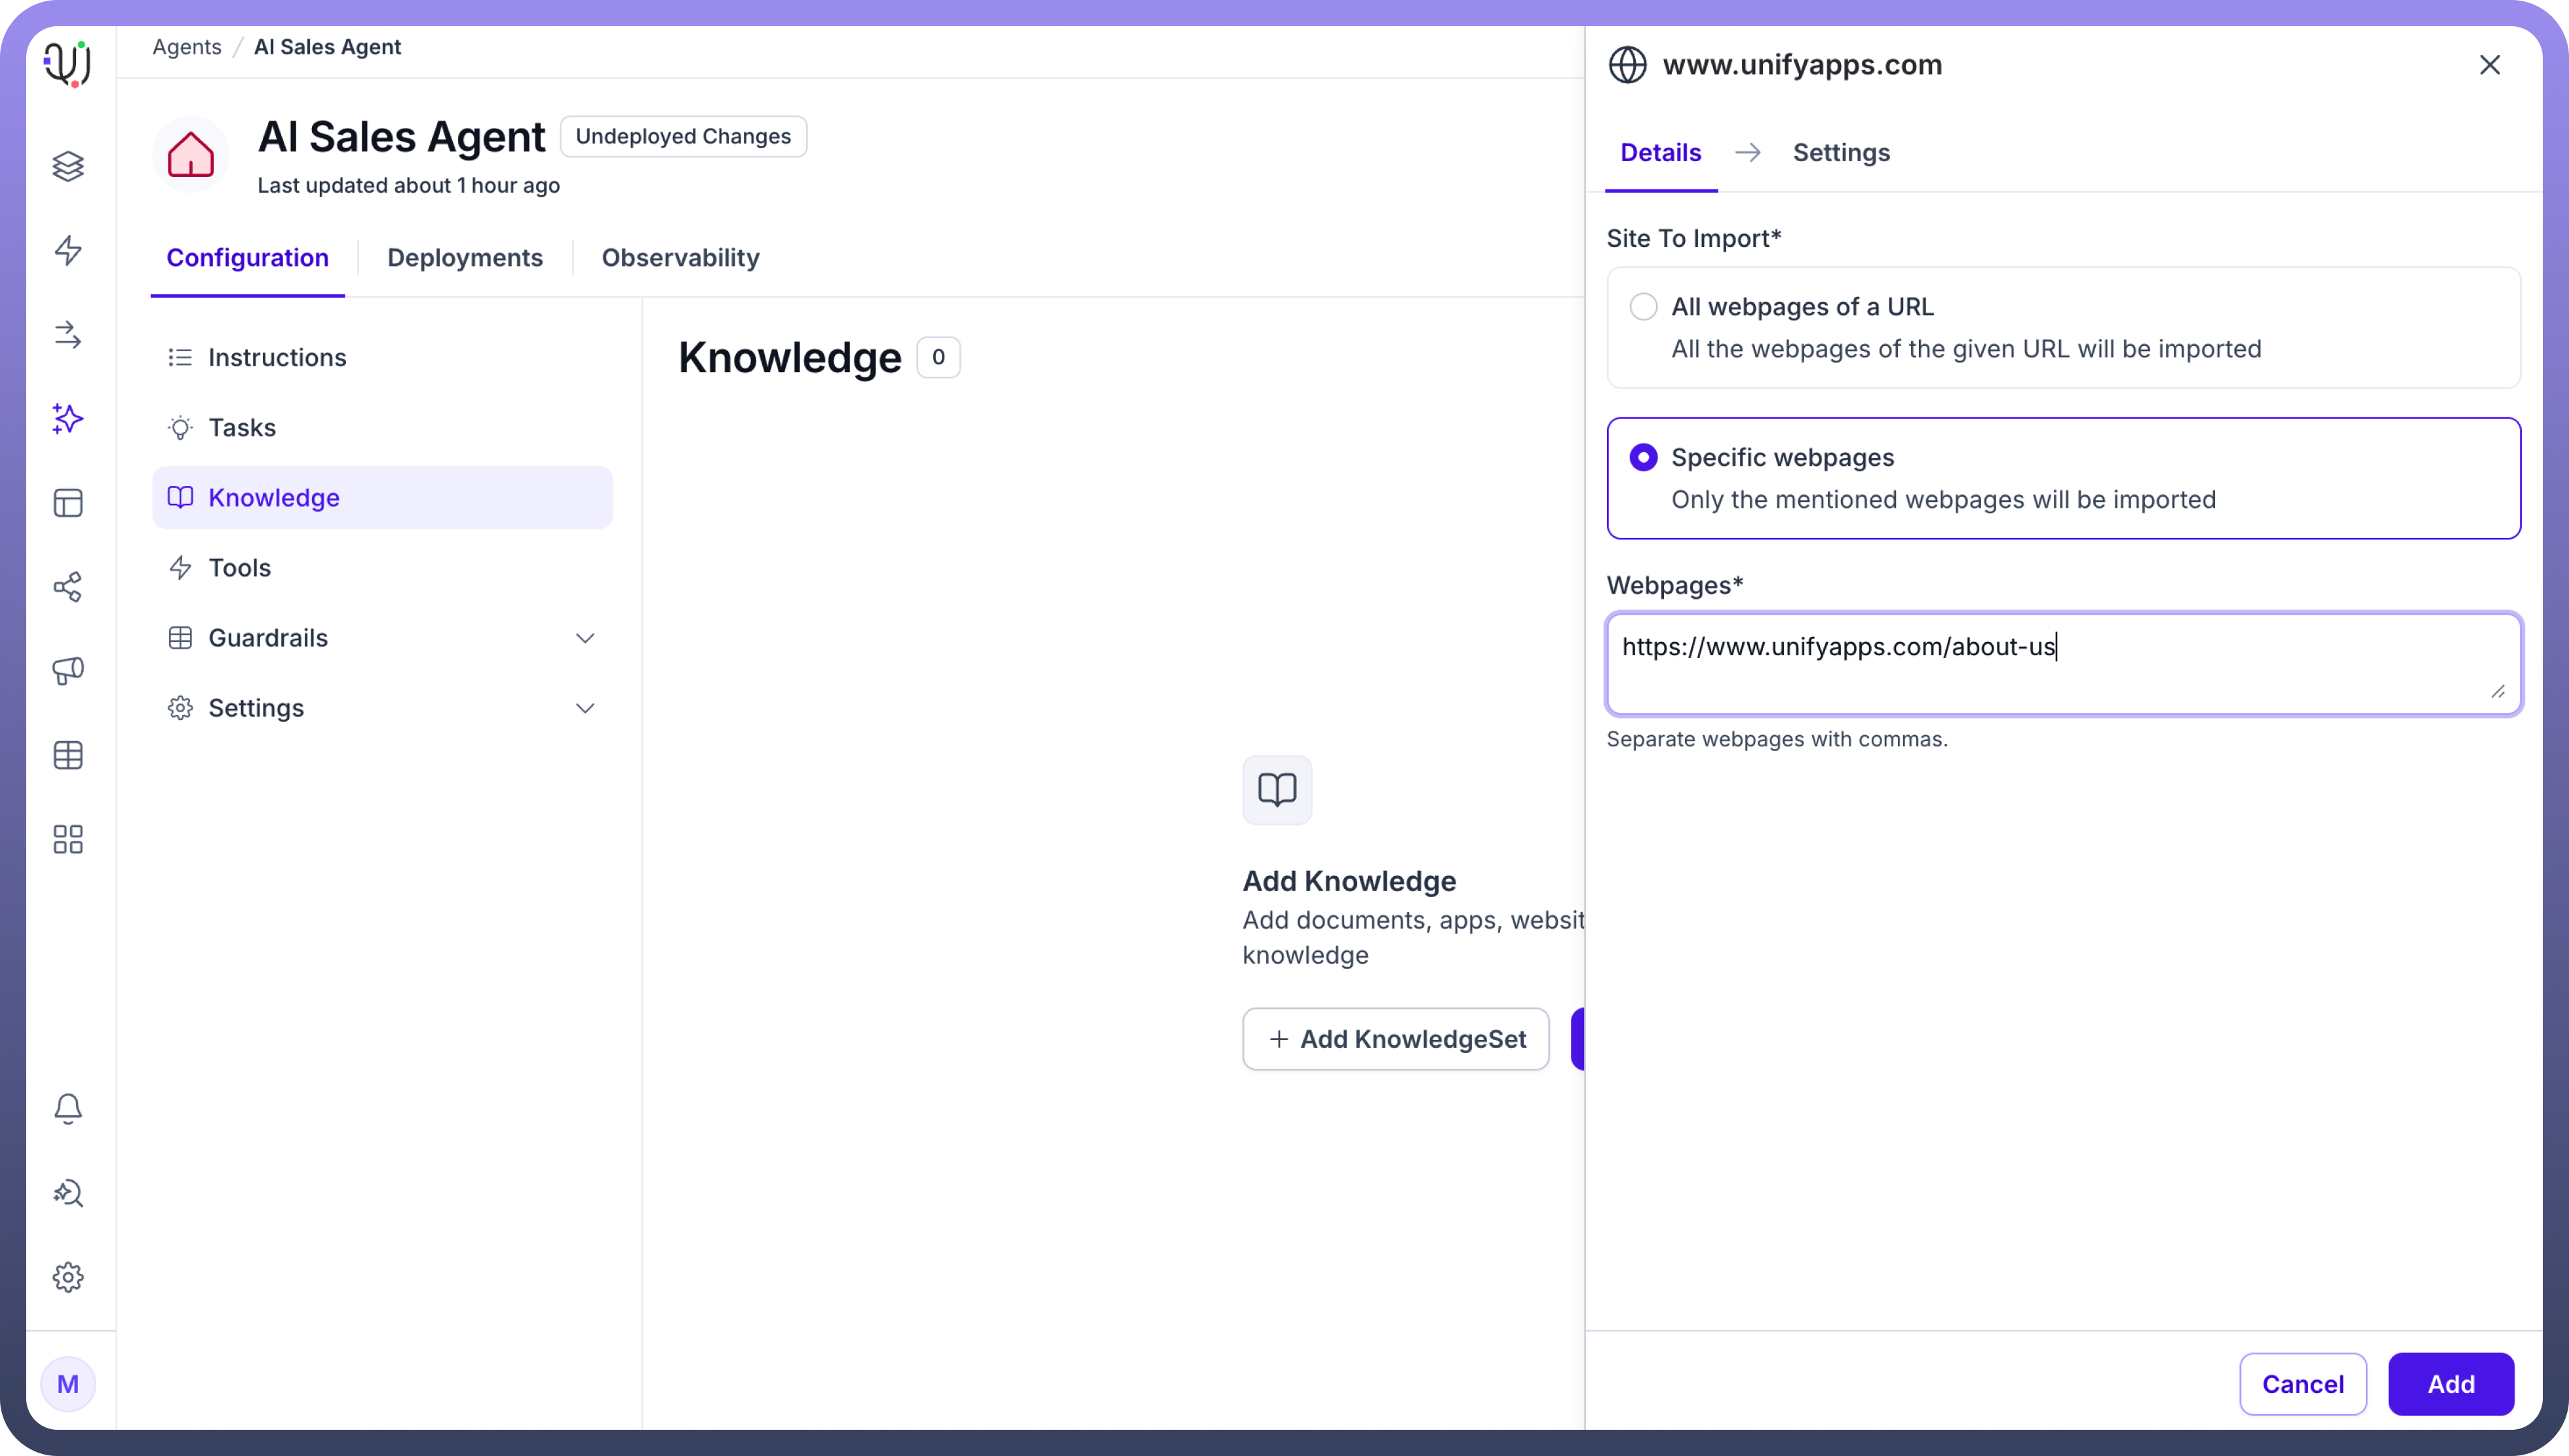
Task: Click the sparkle AI agents sidebar icon
Action: pyautogui.click(x=68, y=418)
